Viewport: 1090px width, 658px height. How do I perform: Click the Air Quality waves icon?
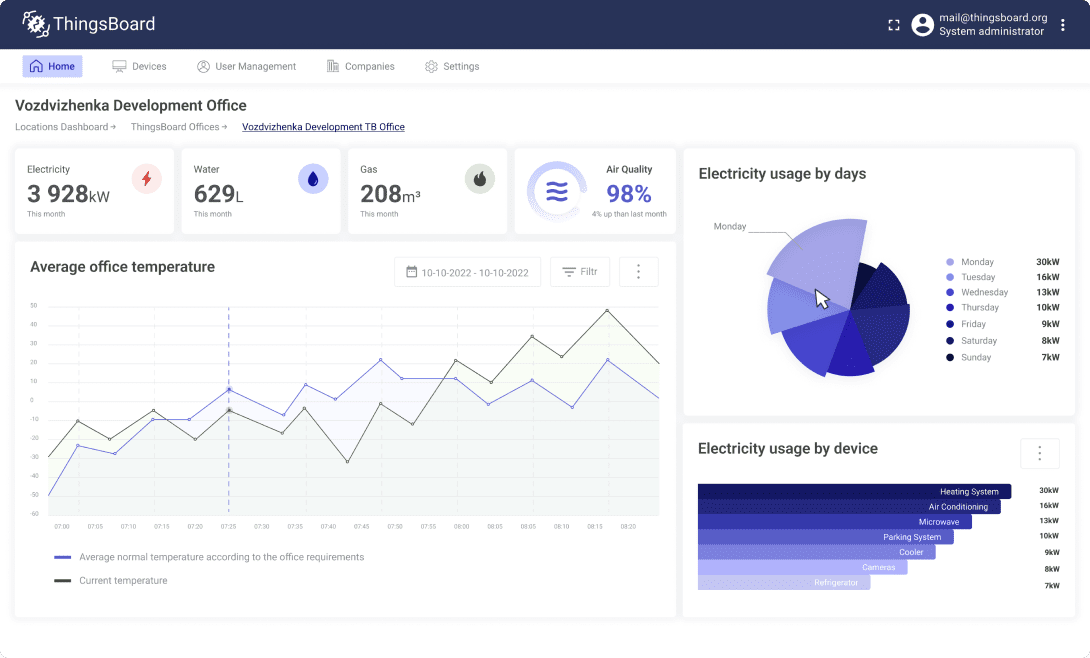point(554,191)
